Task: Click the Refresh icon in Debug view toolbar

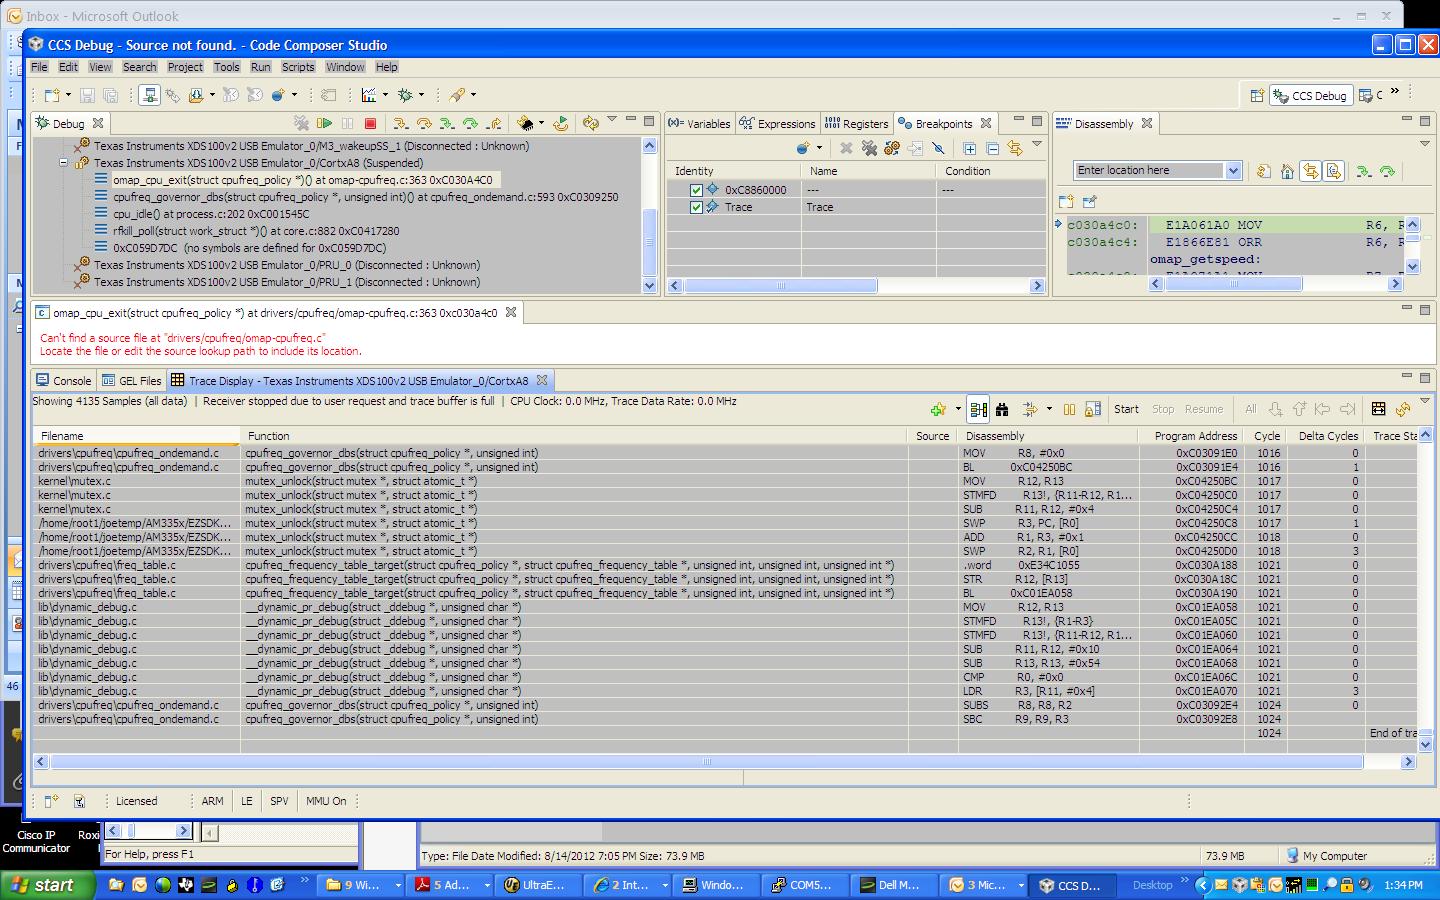Action: [591, 123]
